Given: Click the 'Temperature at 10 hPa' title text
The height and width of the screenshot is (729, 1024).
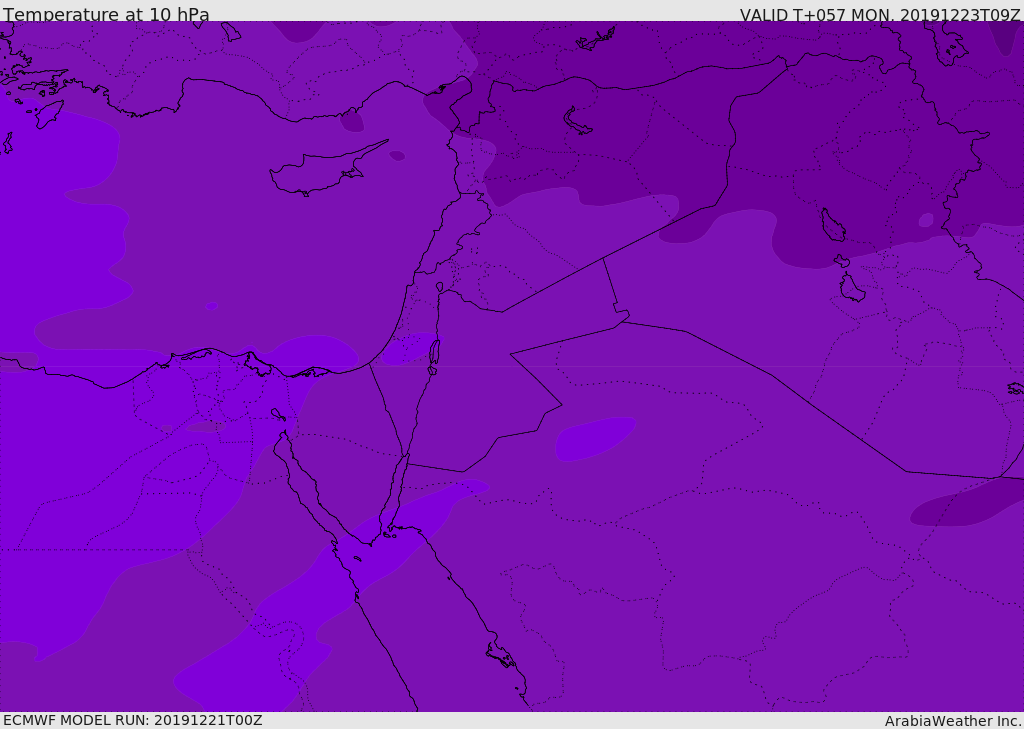Looking at the screenshot, I should point(106,14).
